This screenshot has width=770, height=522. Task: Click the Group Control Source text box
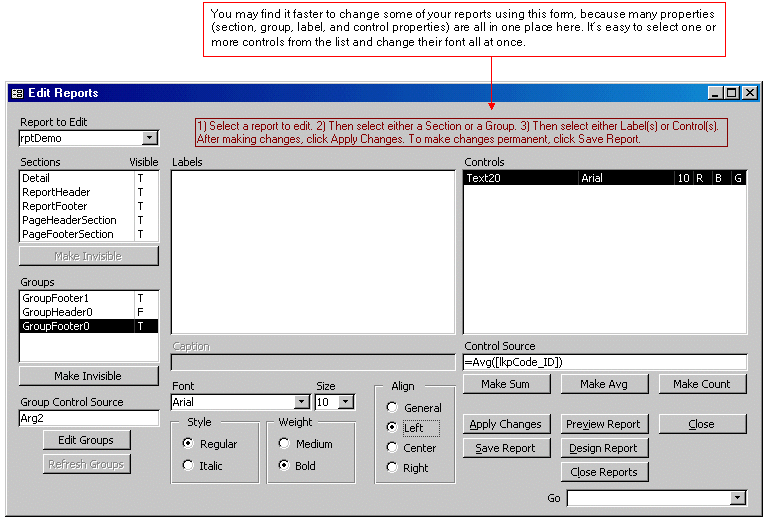click(88, 418)
